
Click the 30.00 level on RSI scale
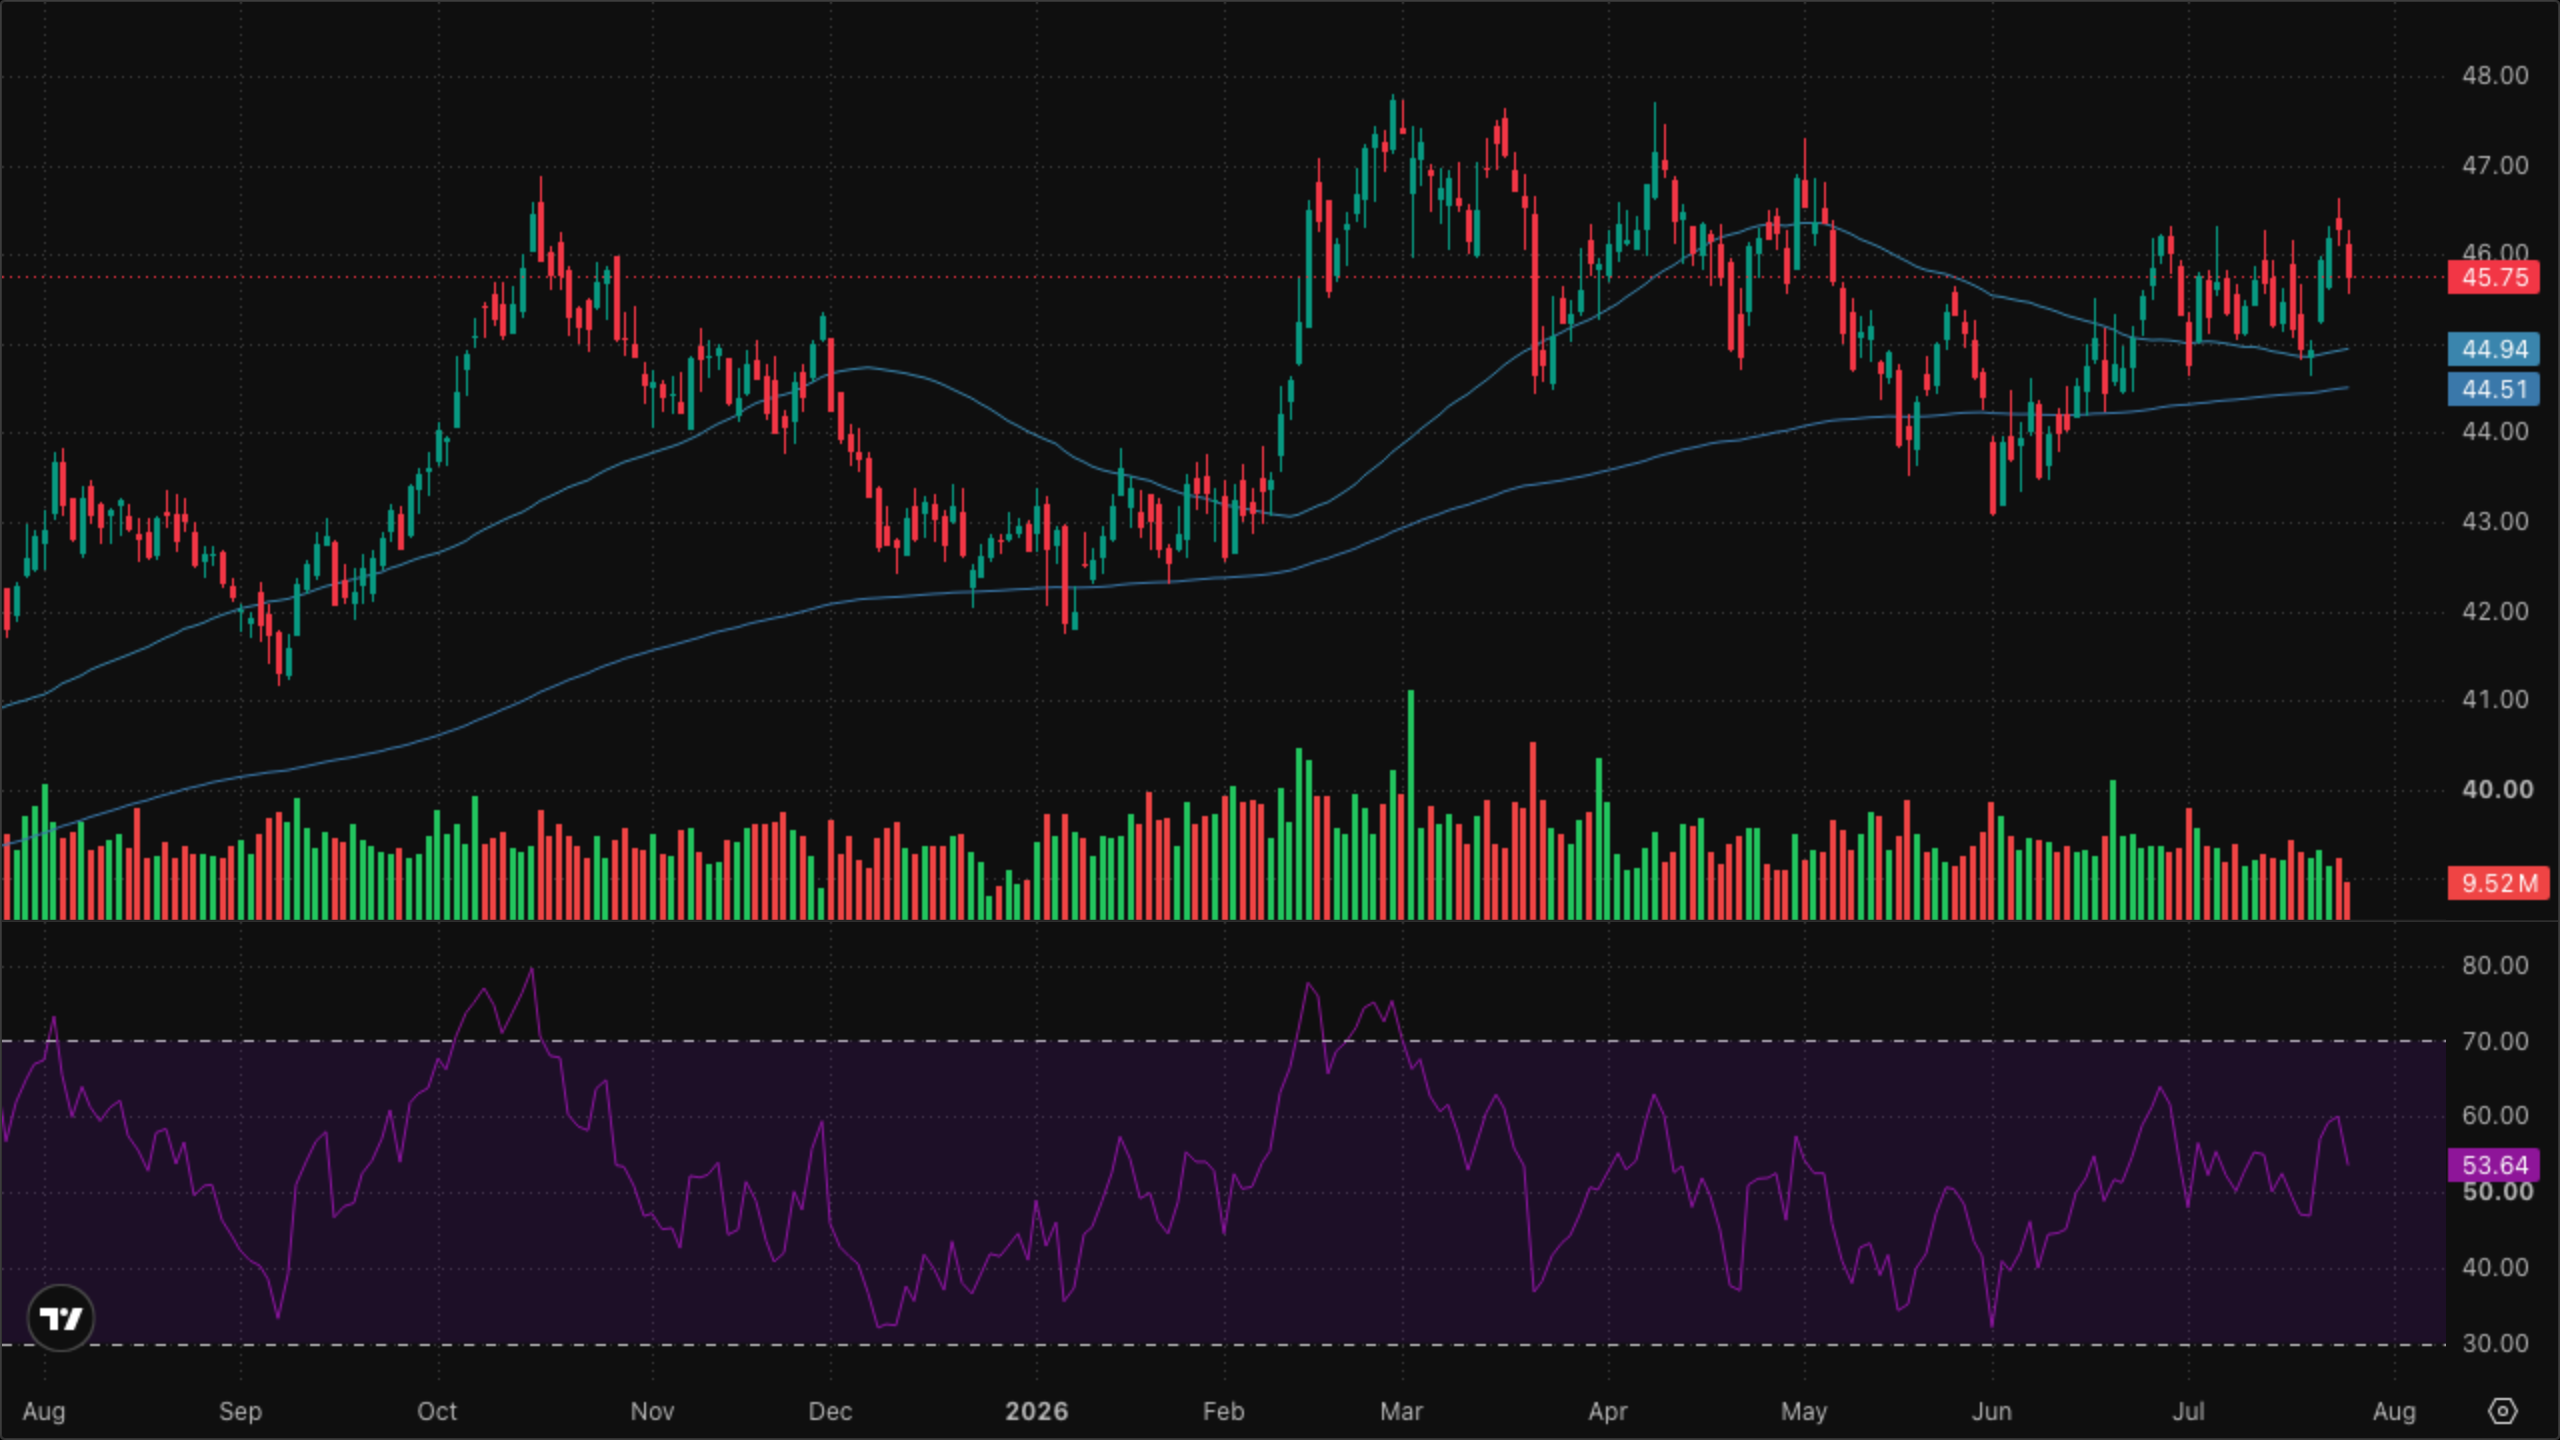(2494, 1344)
